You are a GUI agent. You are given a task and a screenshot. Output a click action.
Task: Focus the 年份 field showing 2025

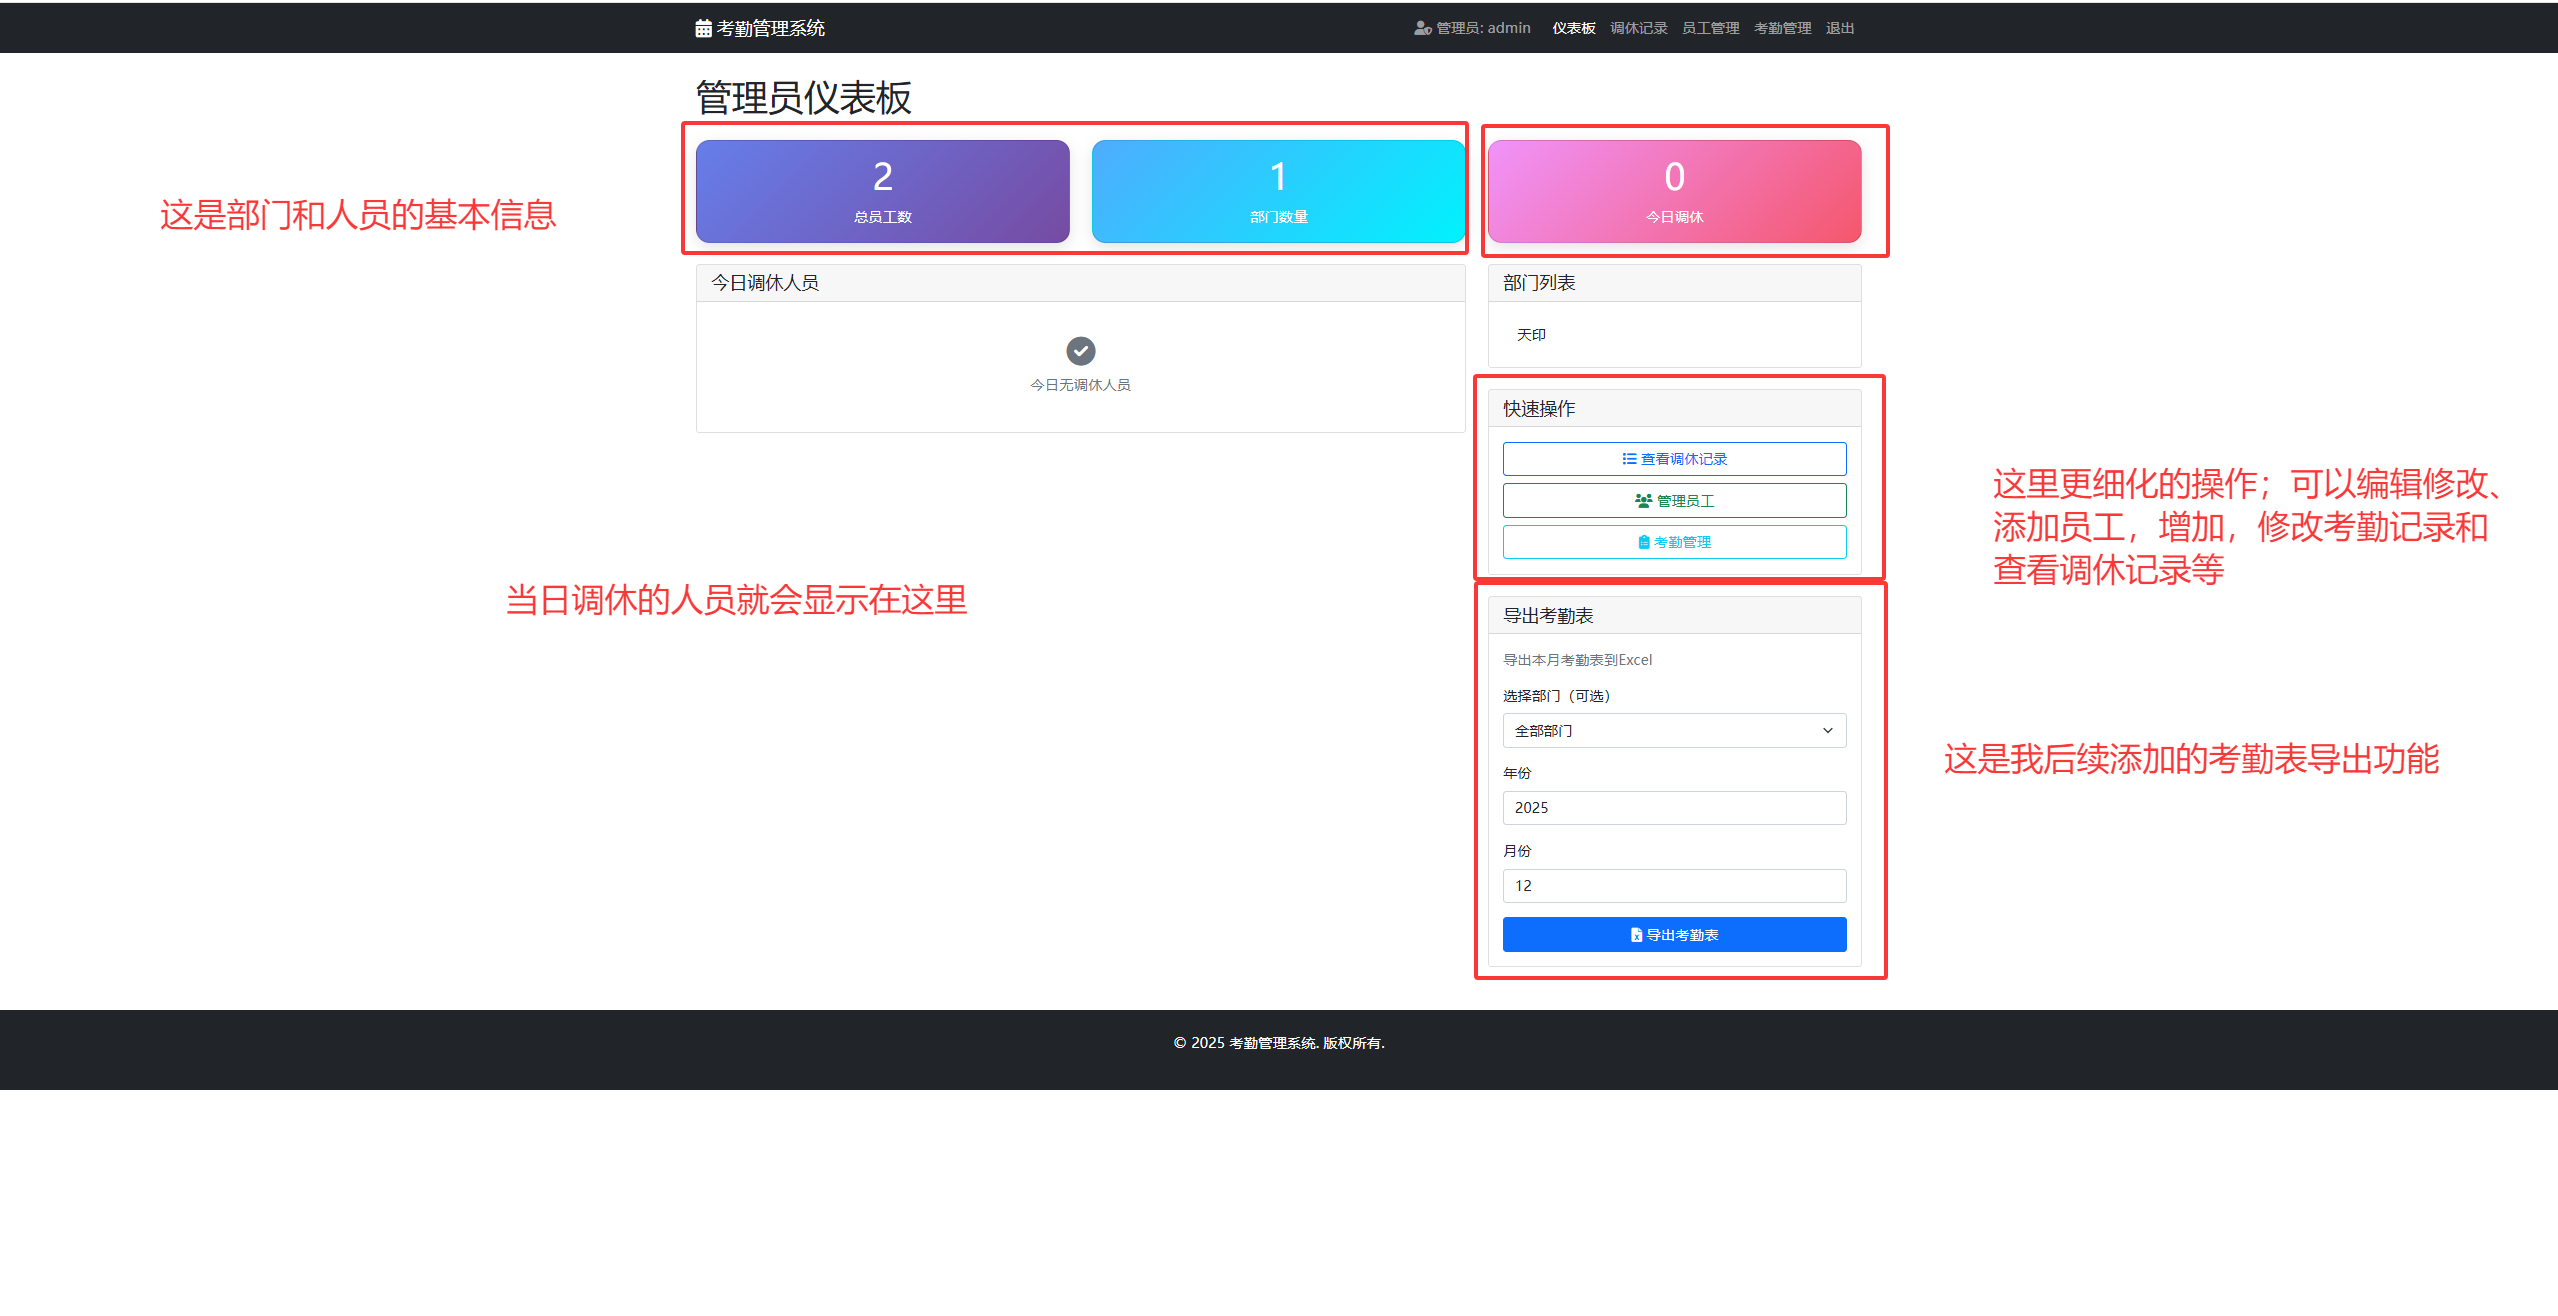click(x=1673, y=808)
